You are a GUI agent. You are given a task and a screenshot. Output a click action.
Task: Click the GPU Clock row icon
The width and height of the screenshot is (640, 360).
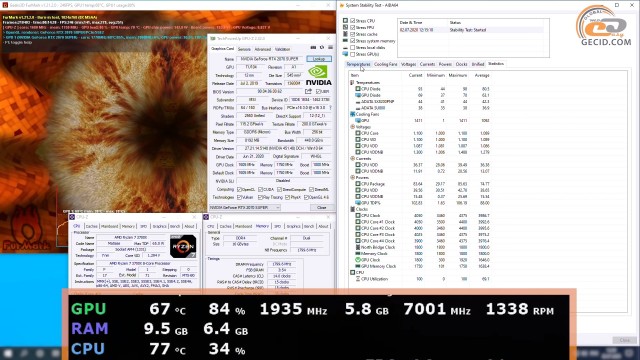point(358,260)
